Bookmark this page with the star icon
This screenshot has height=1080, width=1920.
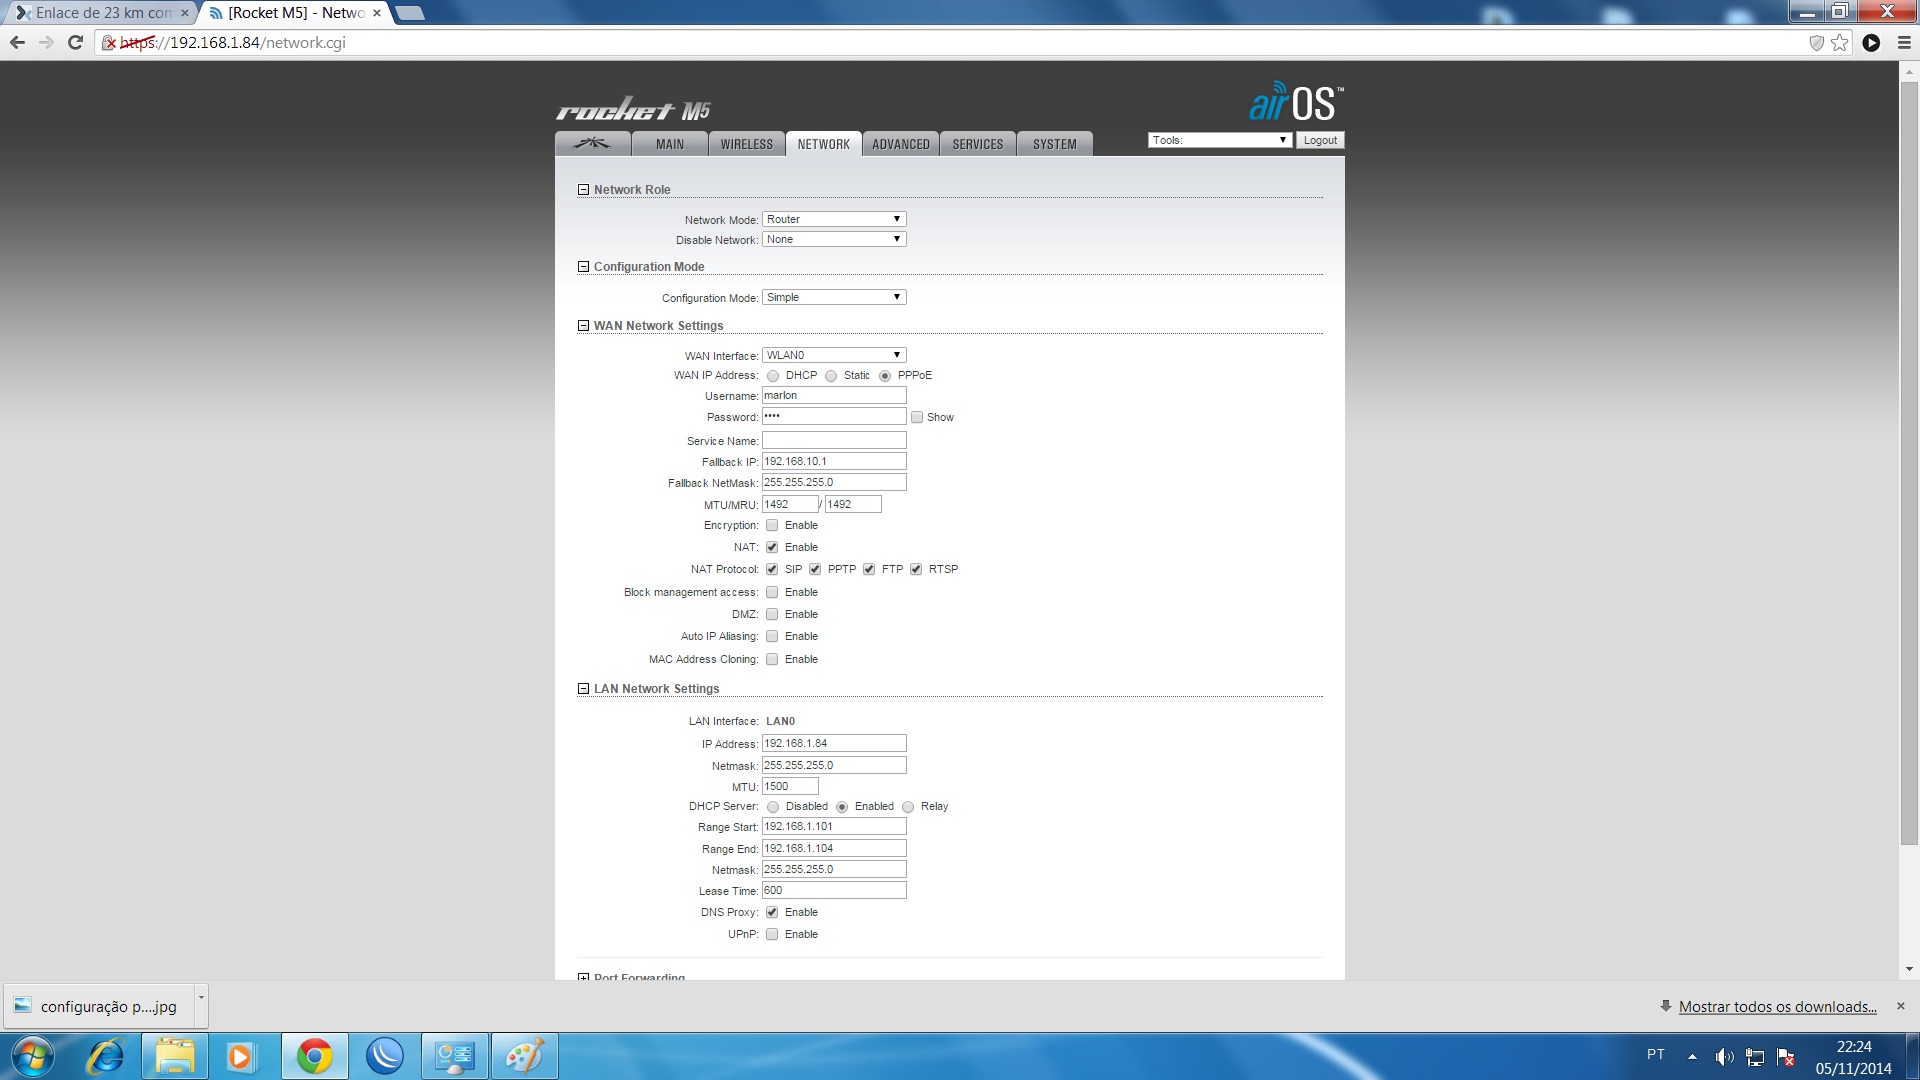(x=1840, y=43)
